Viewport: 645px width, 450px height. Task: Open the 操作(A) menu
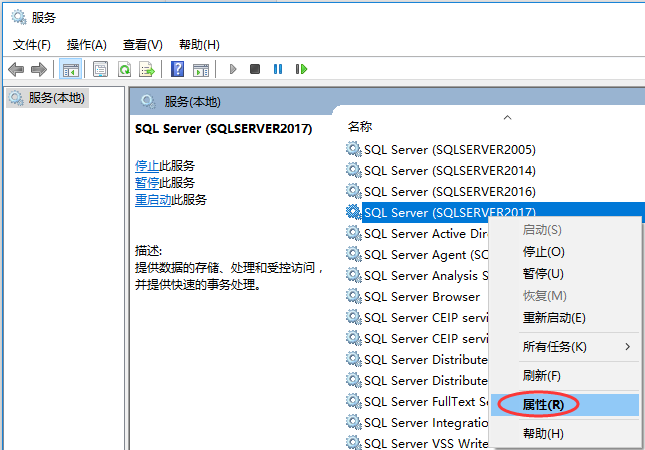[86, 44]
